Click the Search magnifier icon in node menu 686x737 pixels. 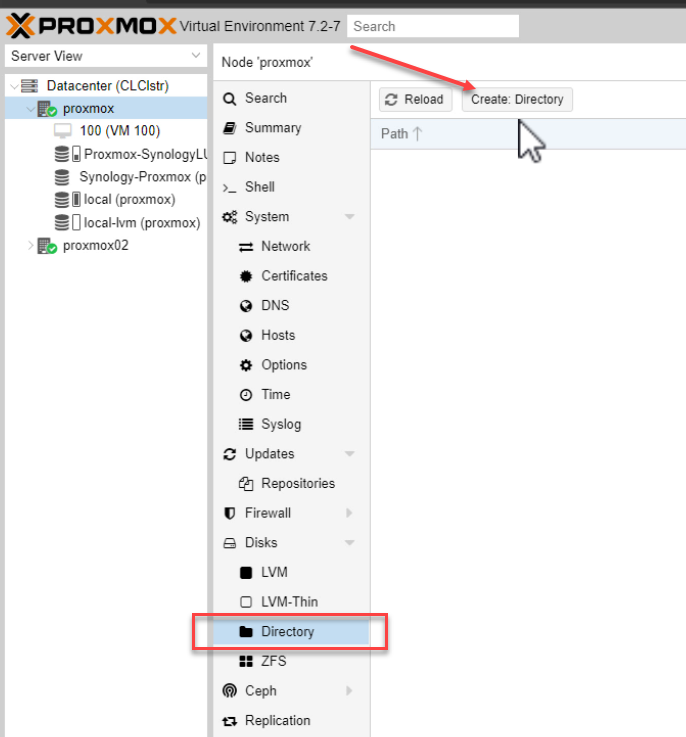pos(229,99)
